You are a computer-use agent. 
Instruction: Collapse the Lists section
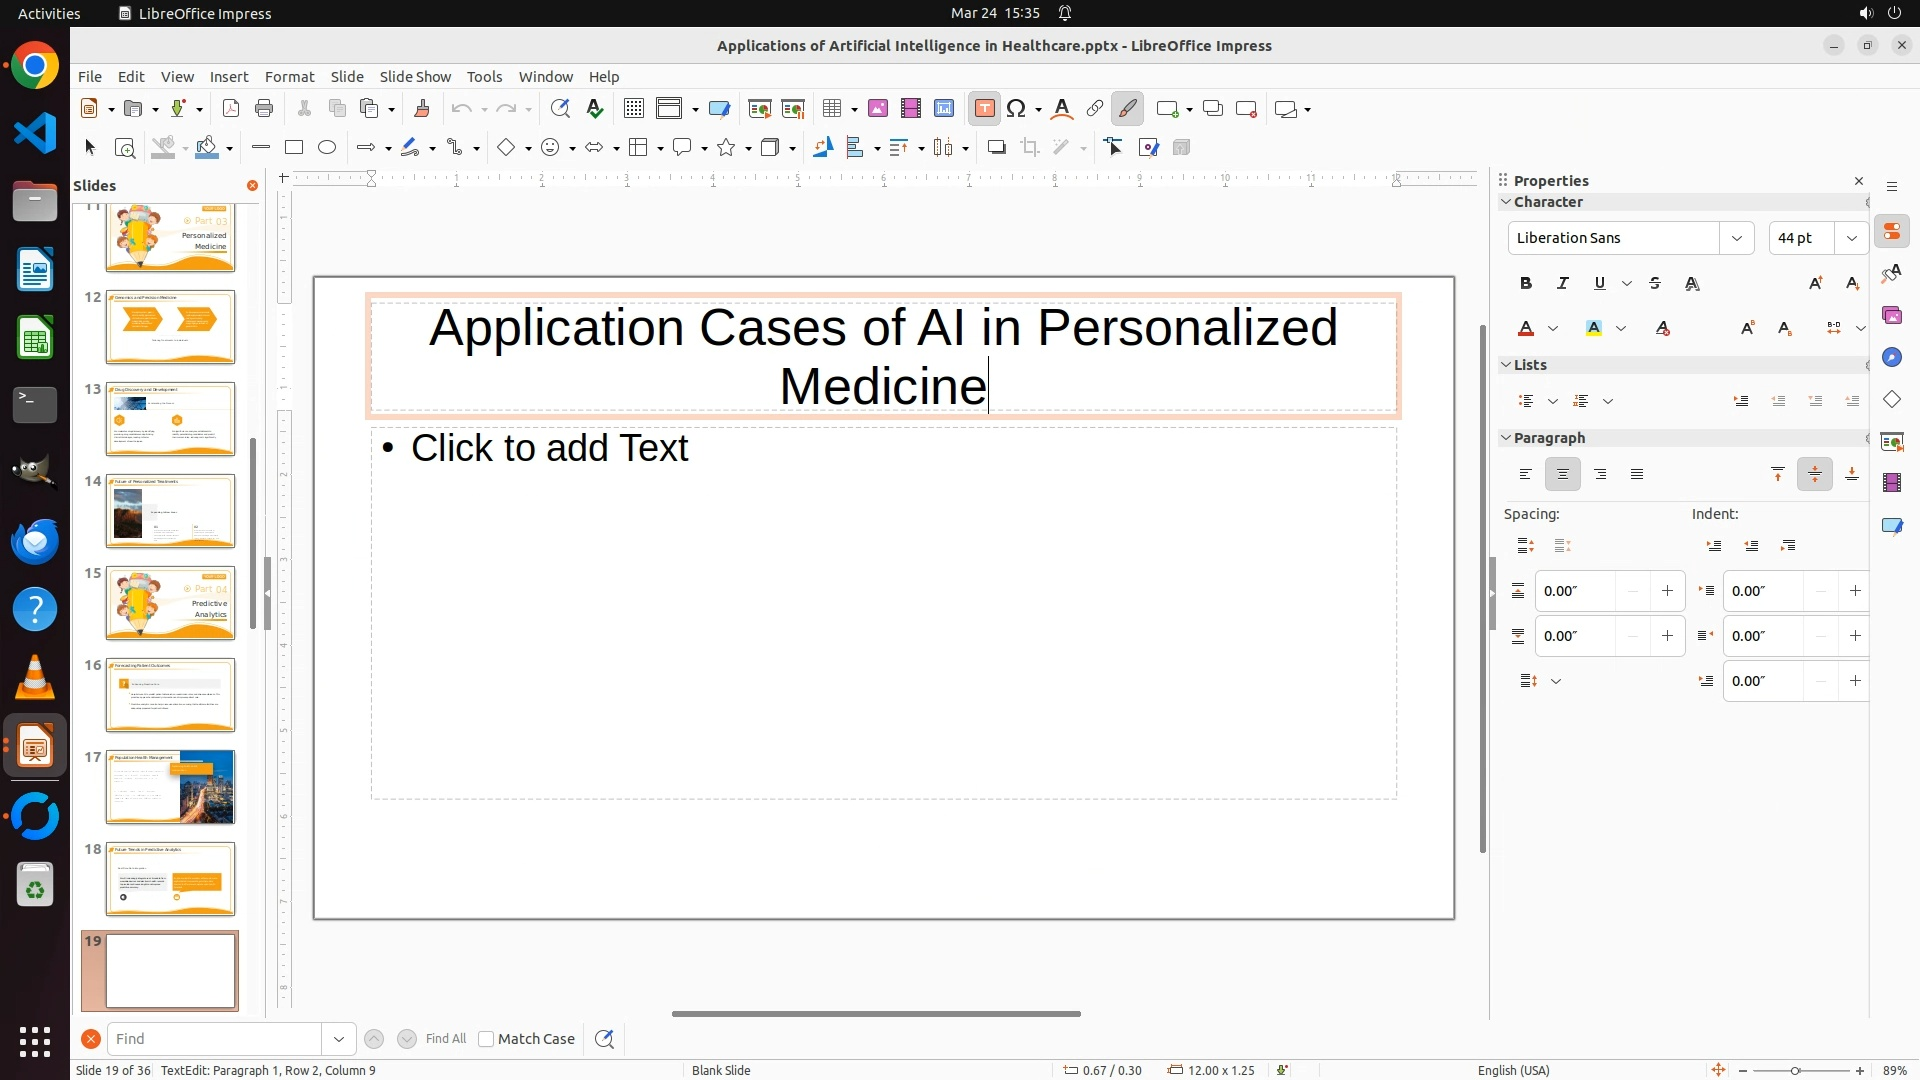[x=1506, y=365]
